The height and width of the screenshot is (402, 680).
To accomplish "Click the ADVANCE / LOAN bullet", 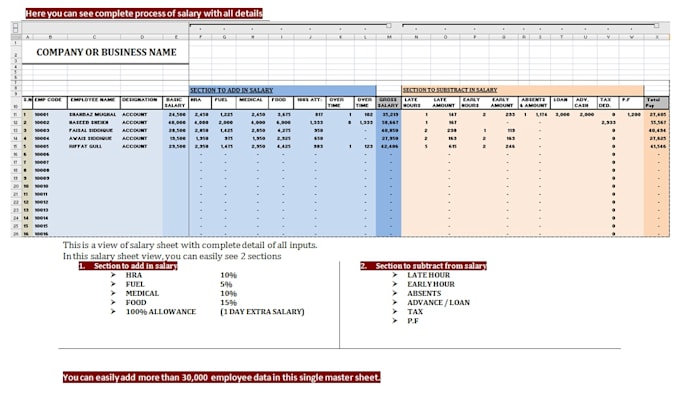I will click(438, 302).
